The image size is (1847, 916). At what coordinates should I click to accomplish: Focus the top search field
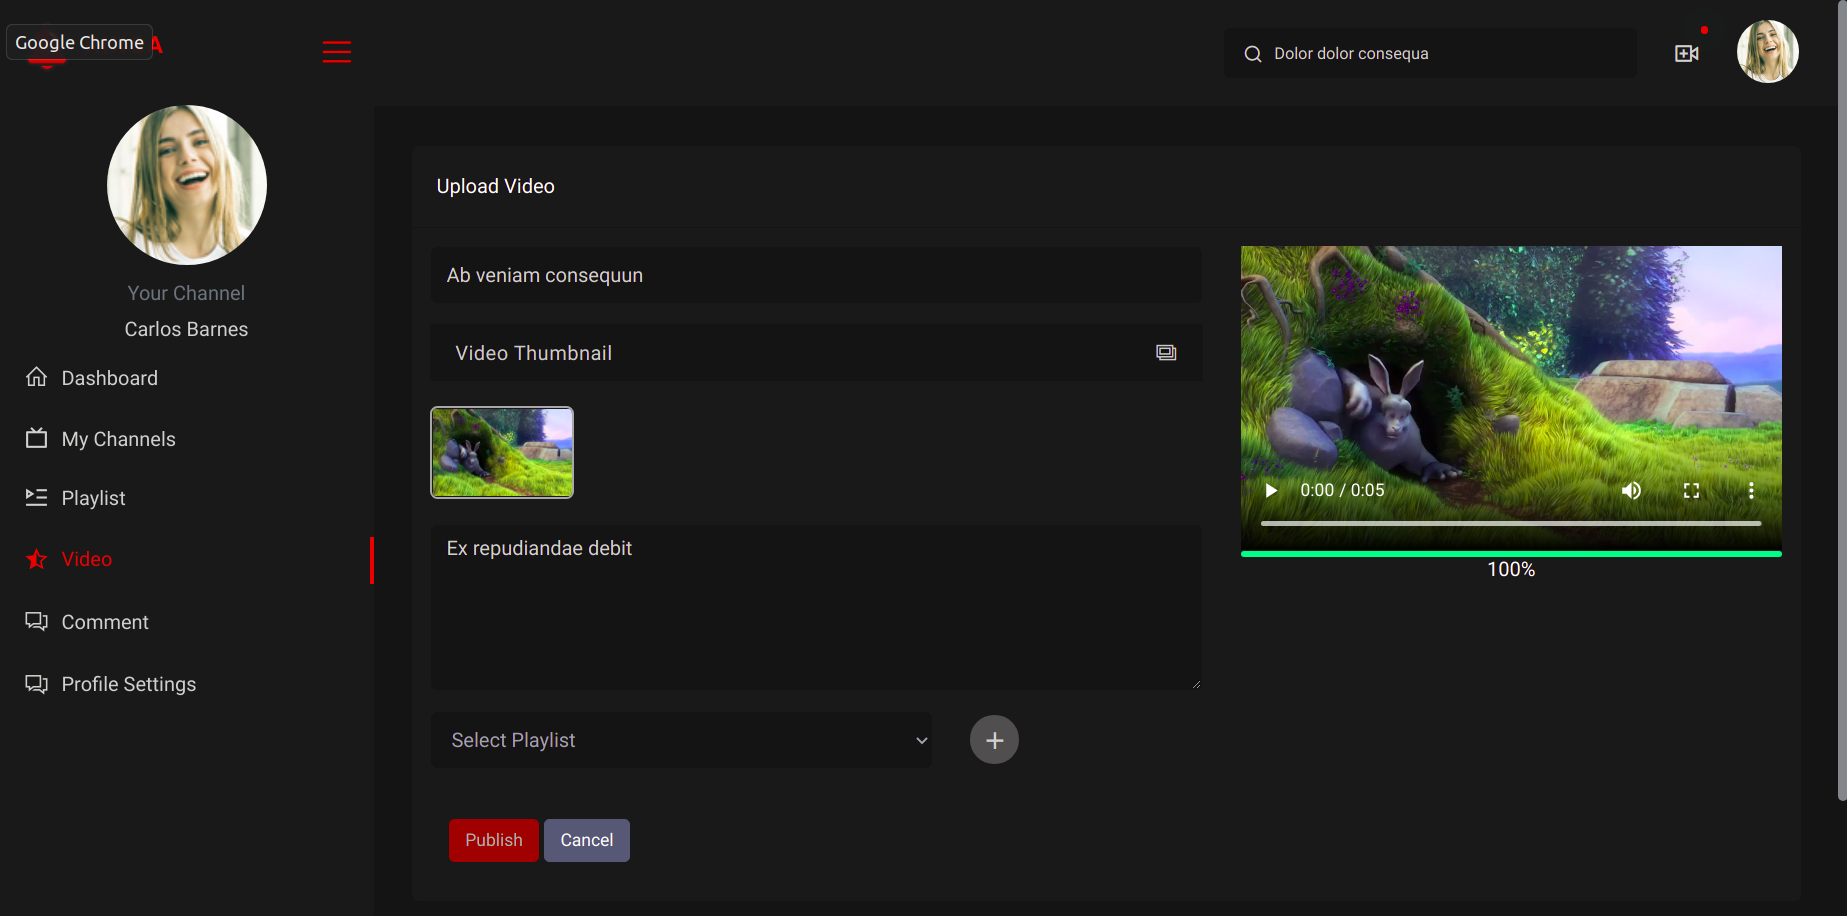point(1431,53)
